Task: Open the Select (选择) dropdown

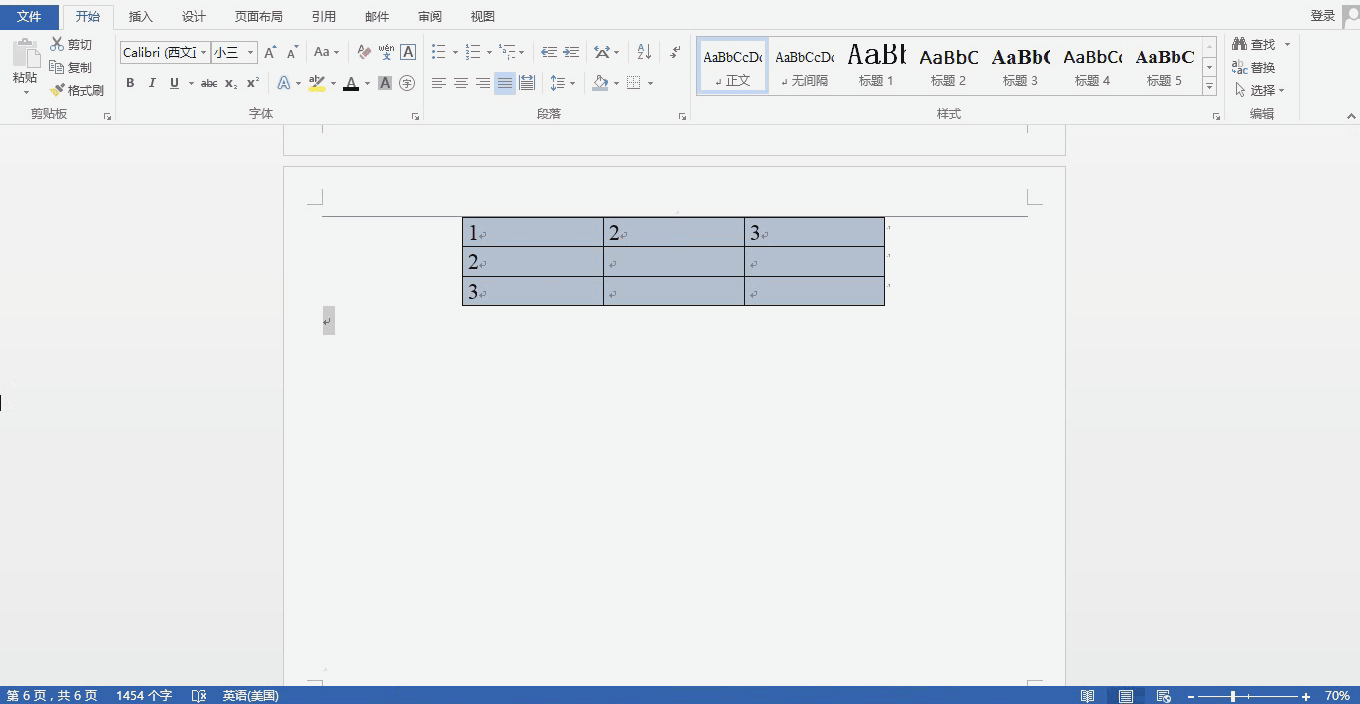Action: click(1259, 91)
